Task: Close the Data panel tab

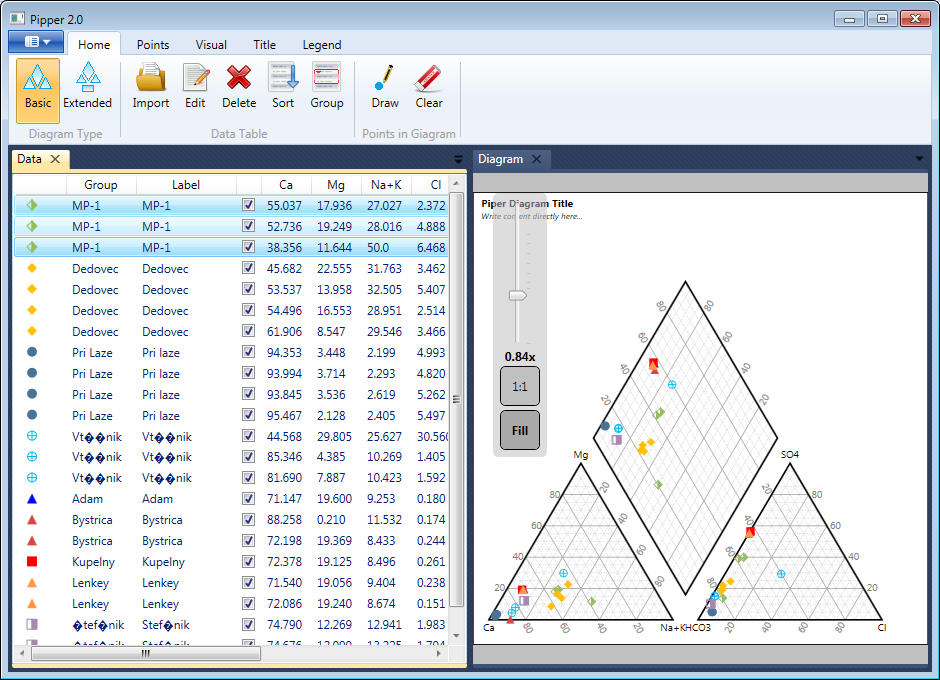Action: tap(55, 159)
